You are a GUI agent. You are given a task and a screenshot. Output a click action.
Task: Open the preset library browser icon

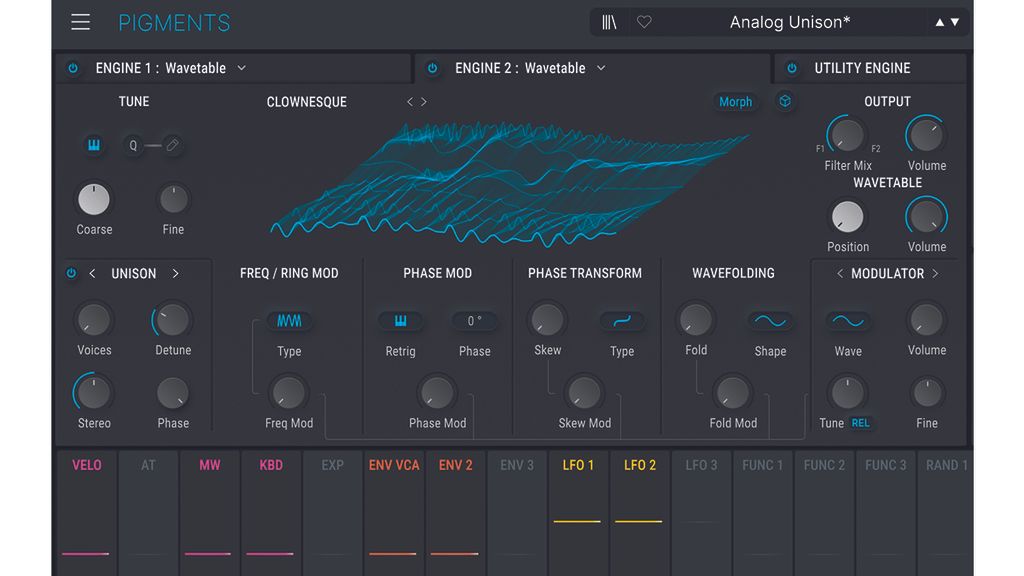tap(608, 21)
